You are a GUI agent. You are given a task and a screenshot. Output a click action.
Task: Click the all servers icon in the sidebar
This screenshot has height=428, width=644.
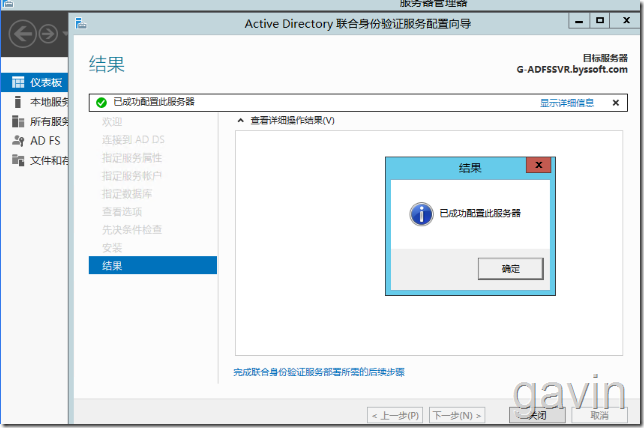tap(18, 121)
